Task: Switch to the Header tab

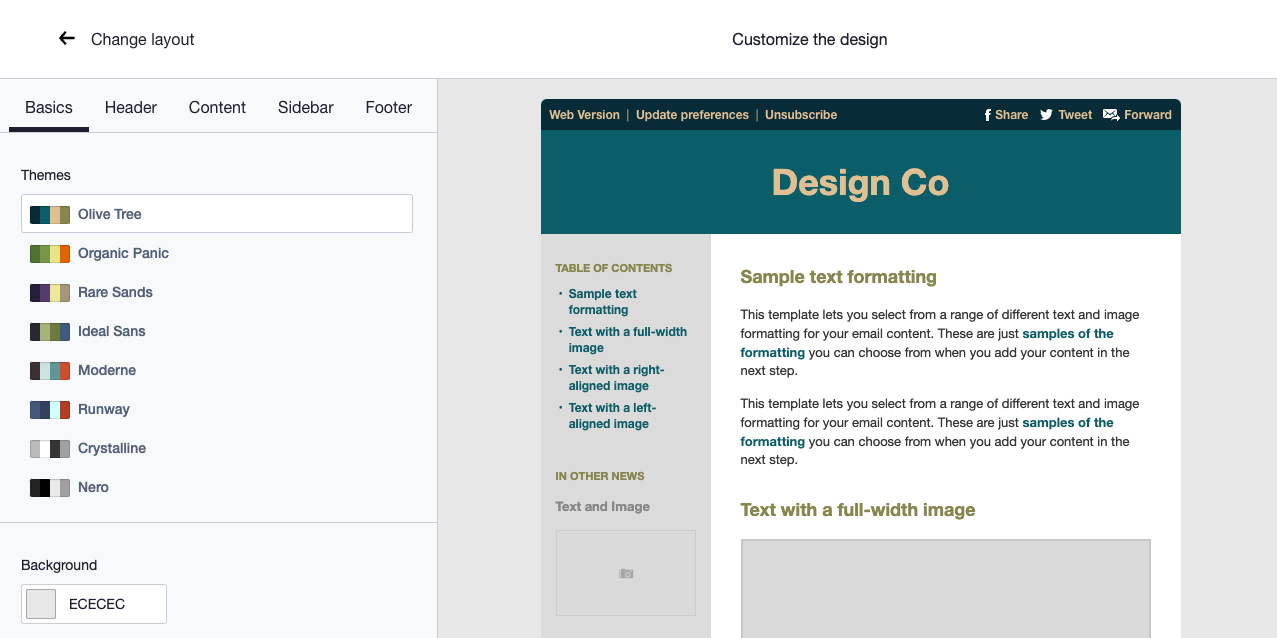Action: [x=130, y=107]
